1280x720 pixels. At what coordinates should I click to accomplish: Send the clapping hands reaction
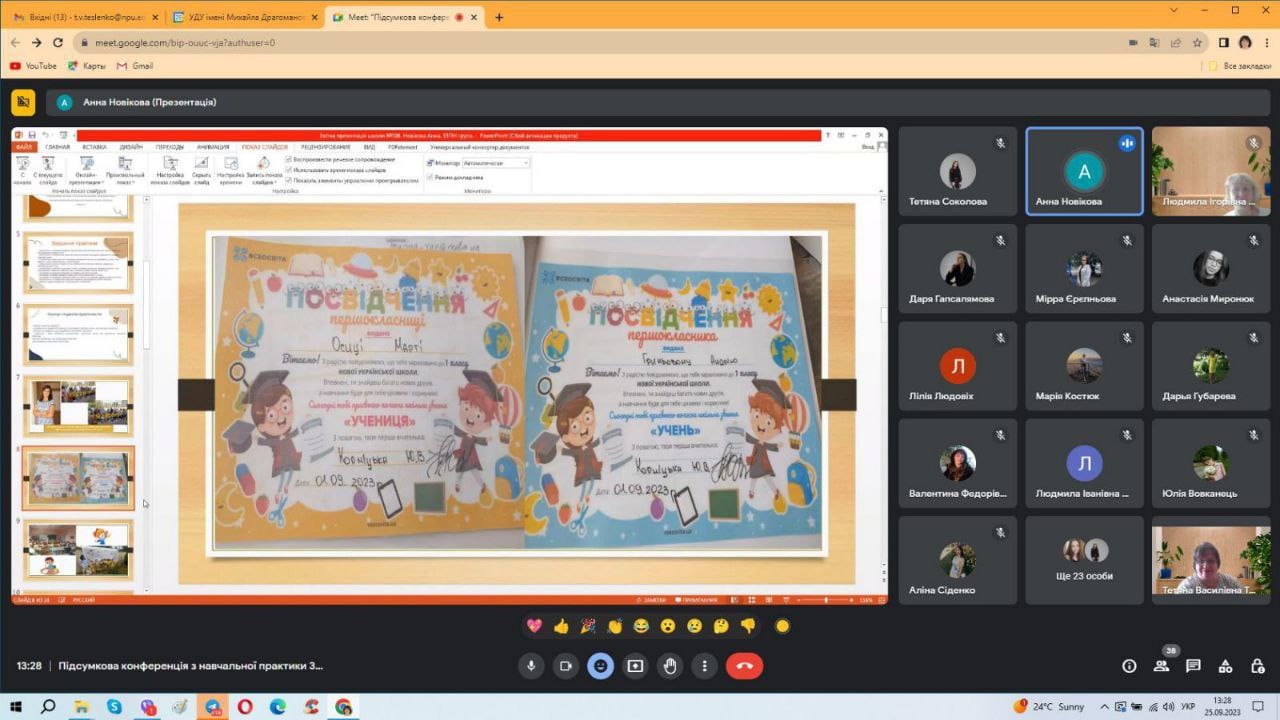(614, 626)
